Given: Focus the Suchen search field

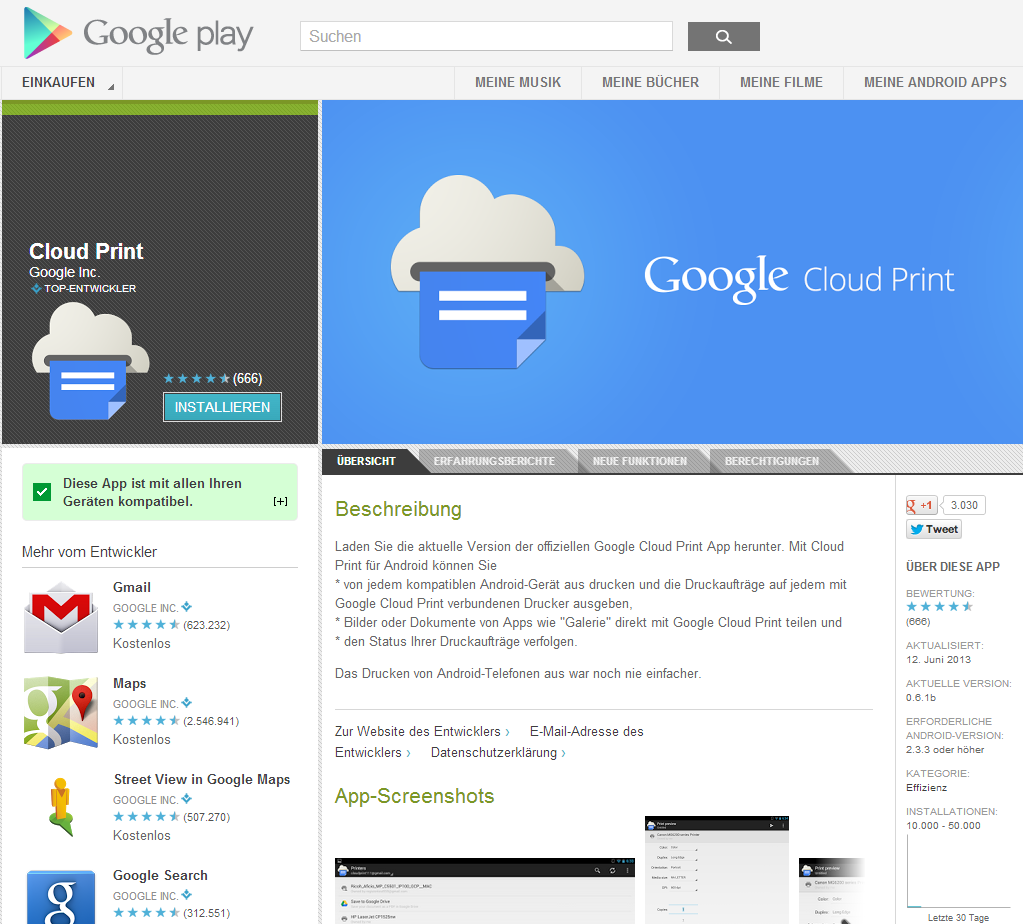Looking at the screenshot, I should tap(486, 37).
